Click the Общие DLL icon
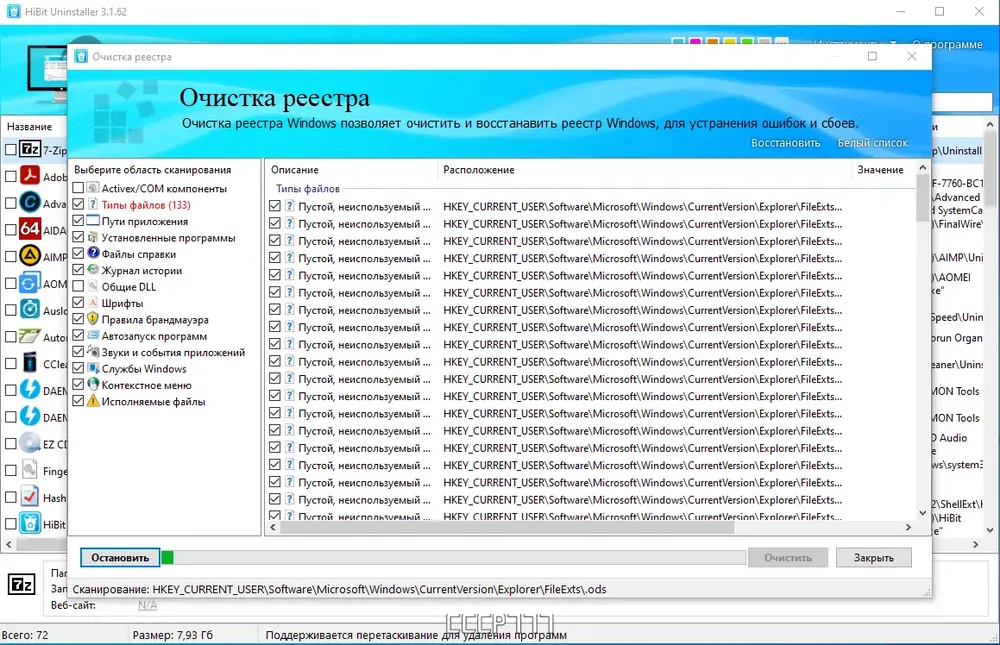 (93, 286)
